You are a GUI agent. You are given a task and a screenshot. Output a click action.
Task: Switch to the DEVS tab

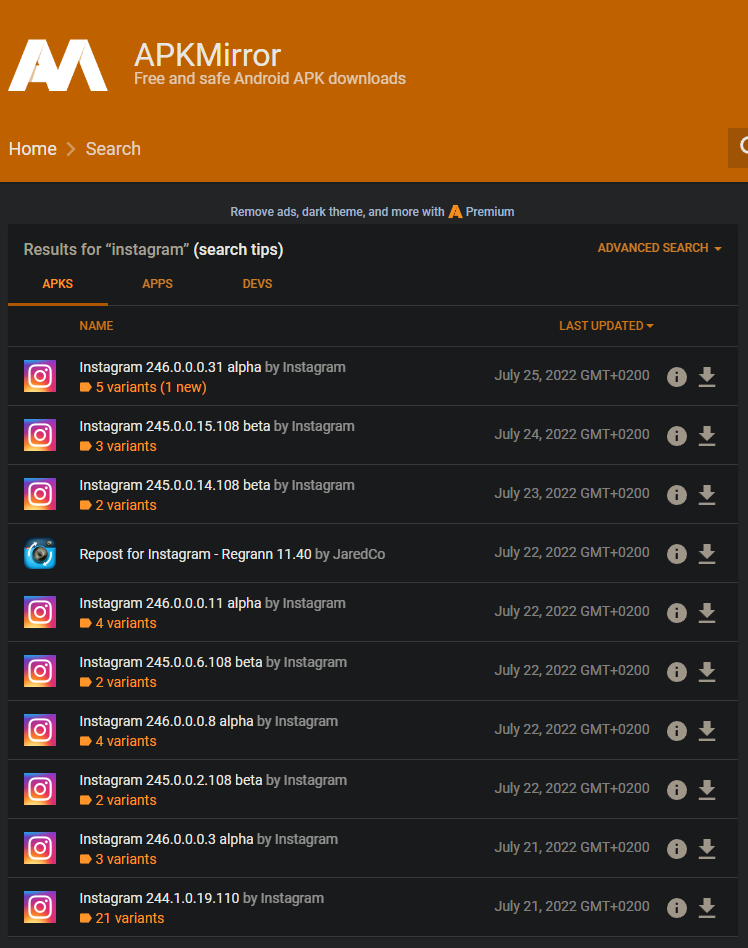pos(257,284)
